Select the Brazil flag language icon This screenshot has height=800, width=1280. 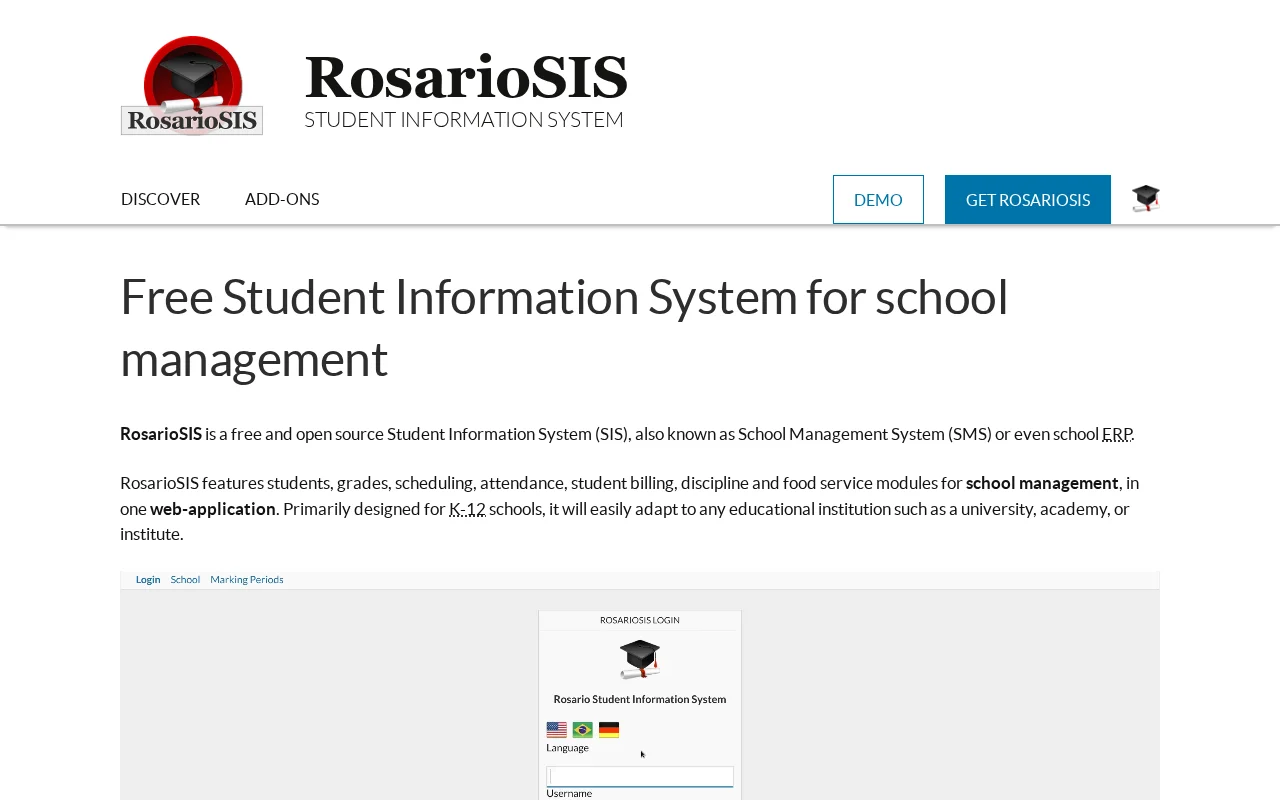point(583,730)
